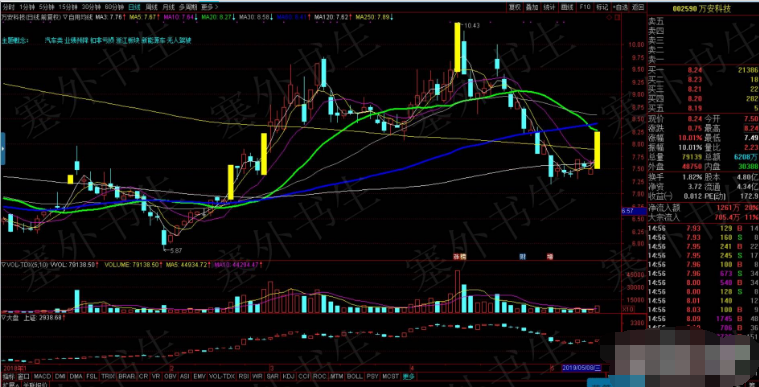
Task: Switch indicator to FSL
Action: (91, 376)
